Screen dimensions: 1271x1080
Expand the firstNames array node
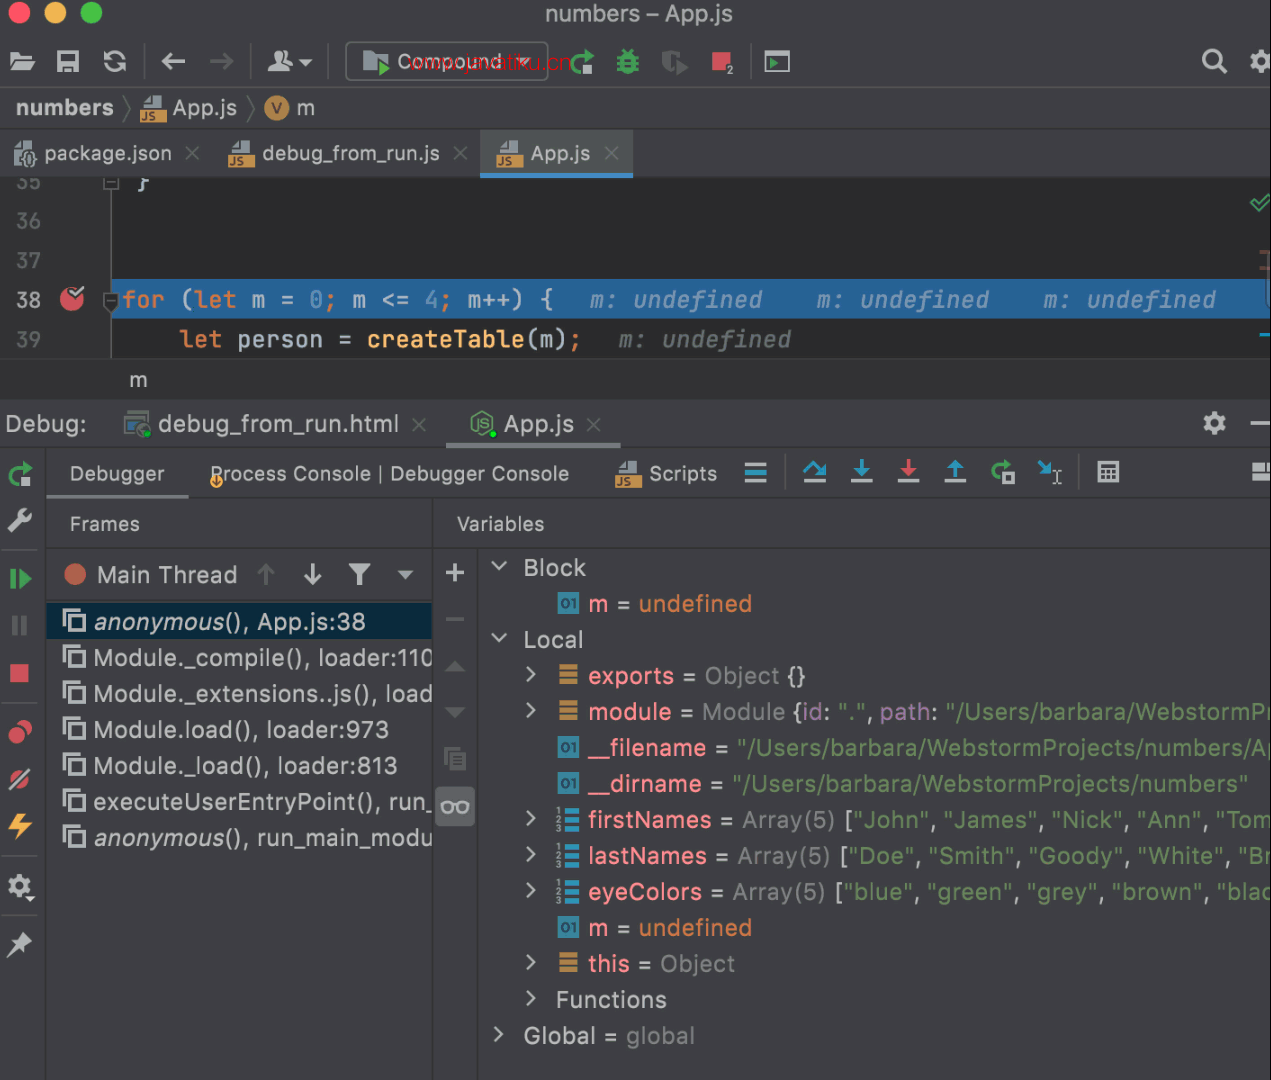(x=531, y=819)
